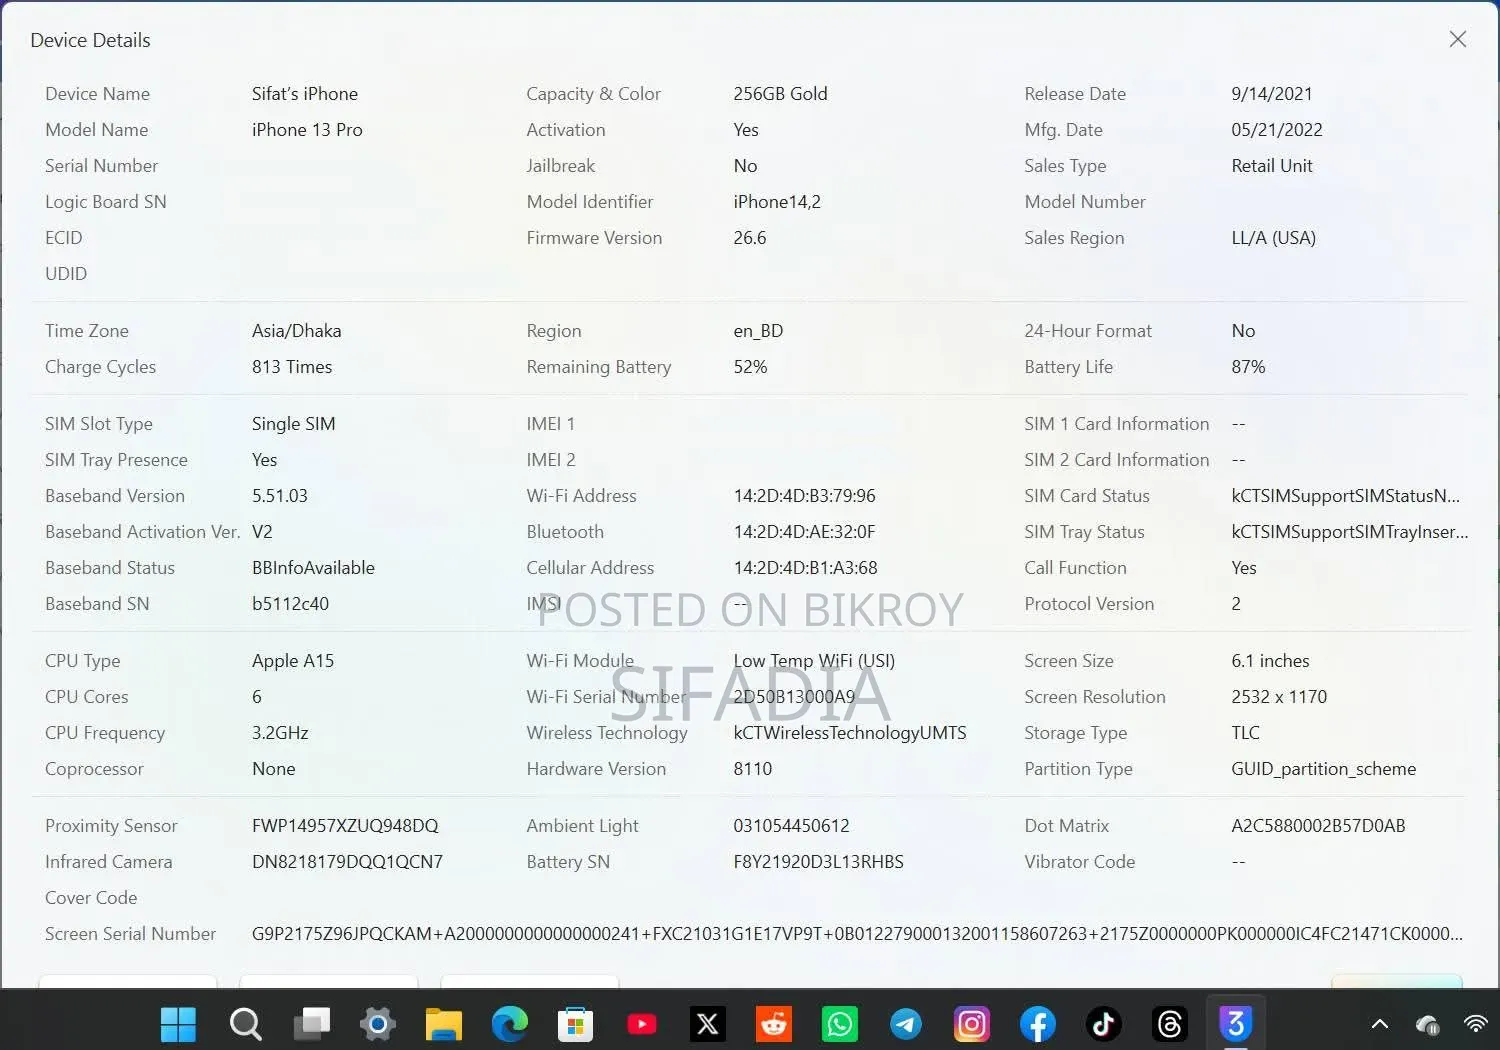Show hidden system tray icons
Viewport: 1500px width, 1050px height.
(1380, 1024)
